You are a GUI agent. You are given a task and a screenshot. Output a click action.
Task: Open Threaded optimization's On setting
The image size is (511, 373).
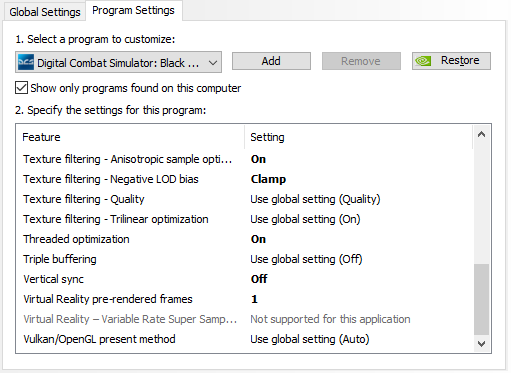(258, 239)
